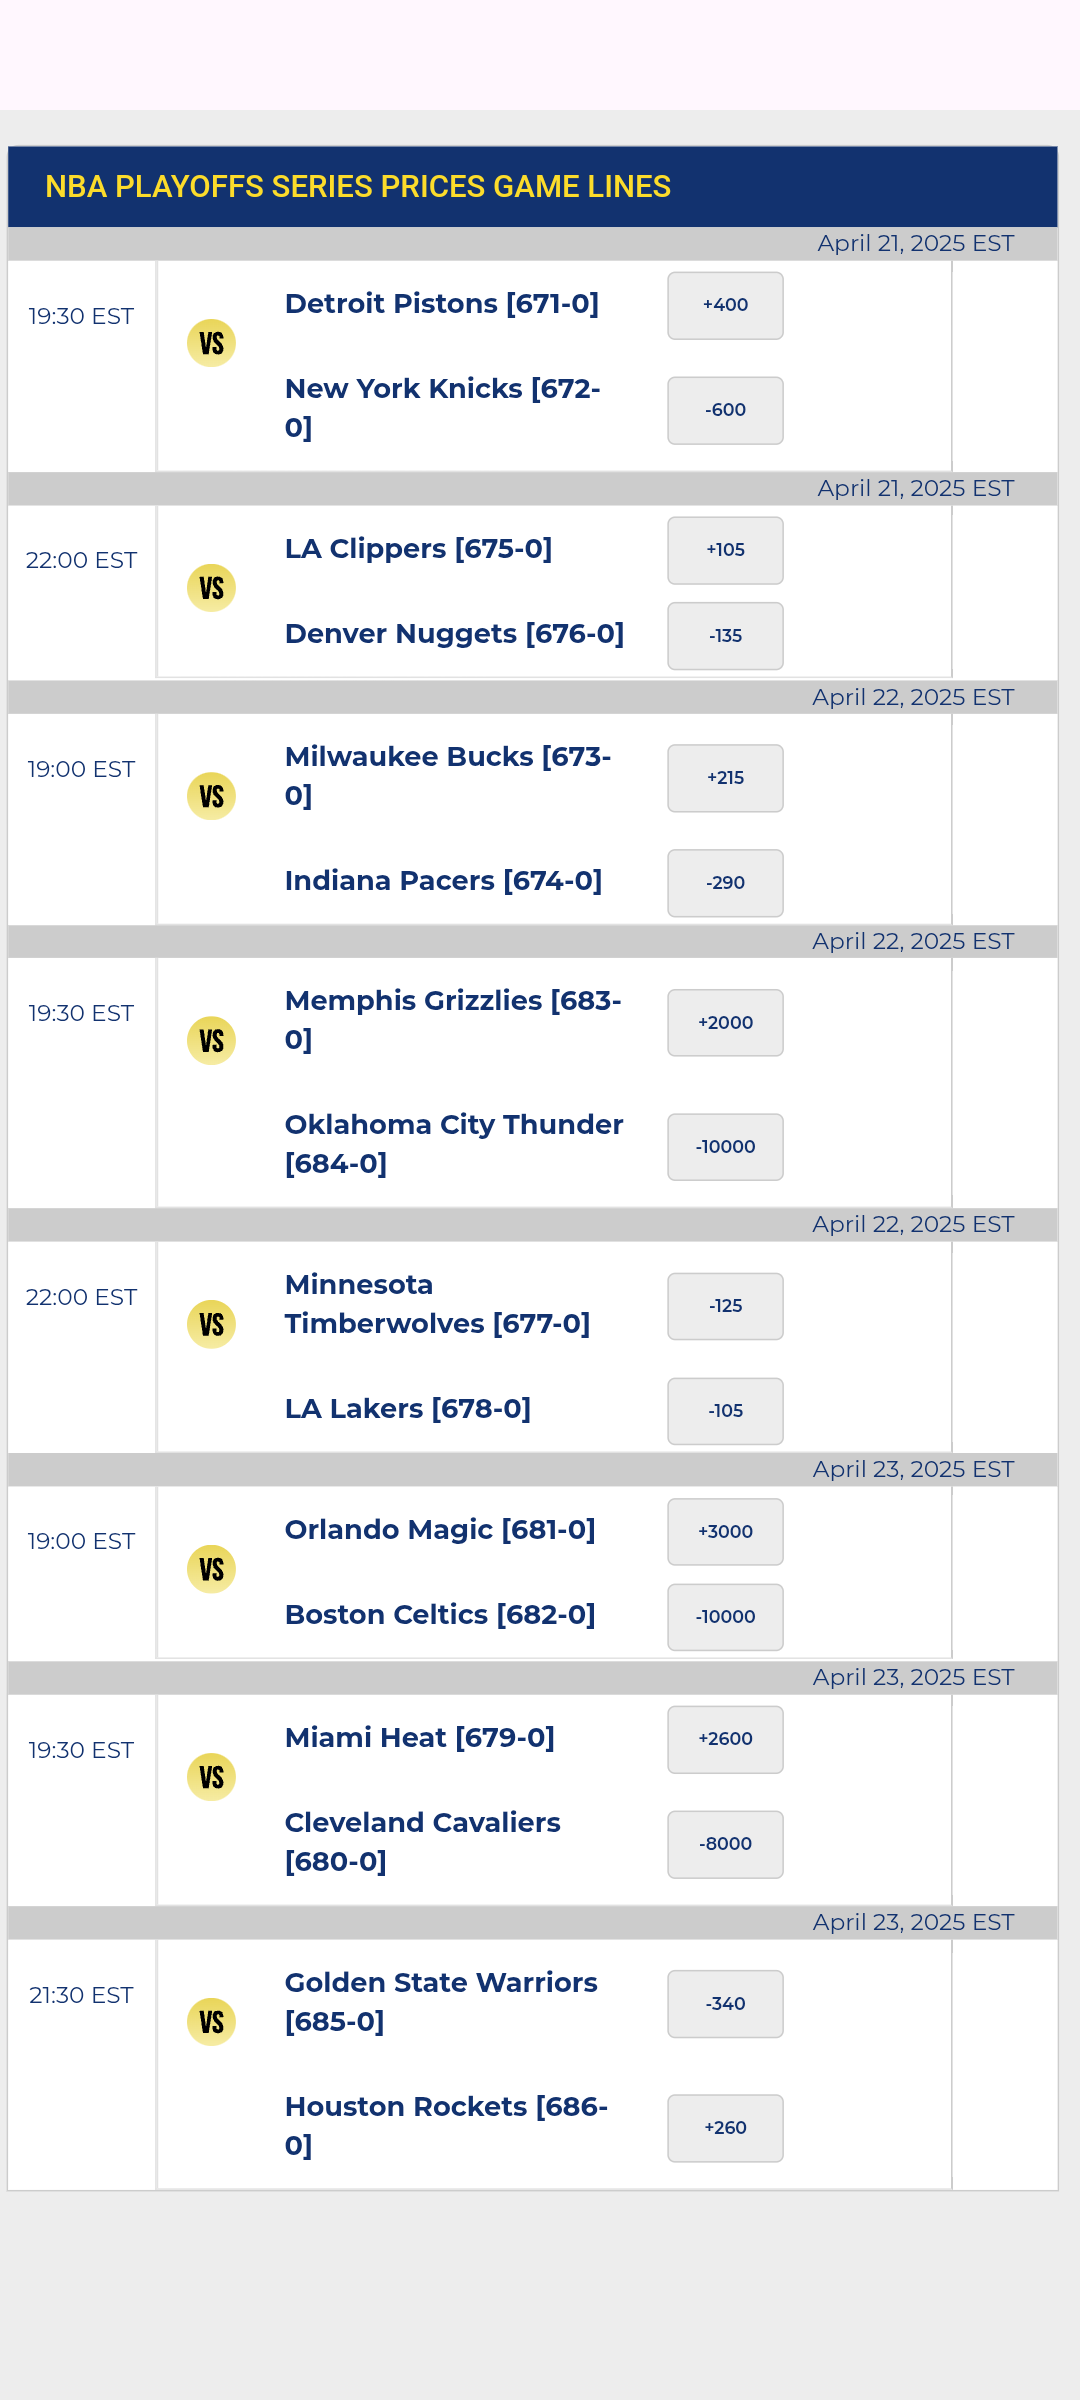Click the VS icon for Warriors-Rockets matchup

pos(211,2022)
